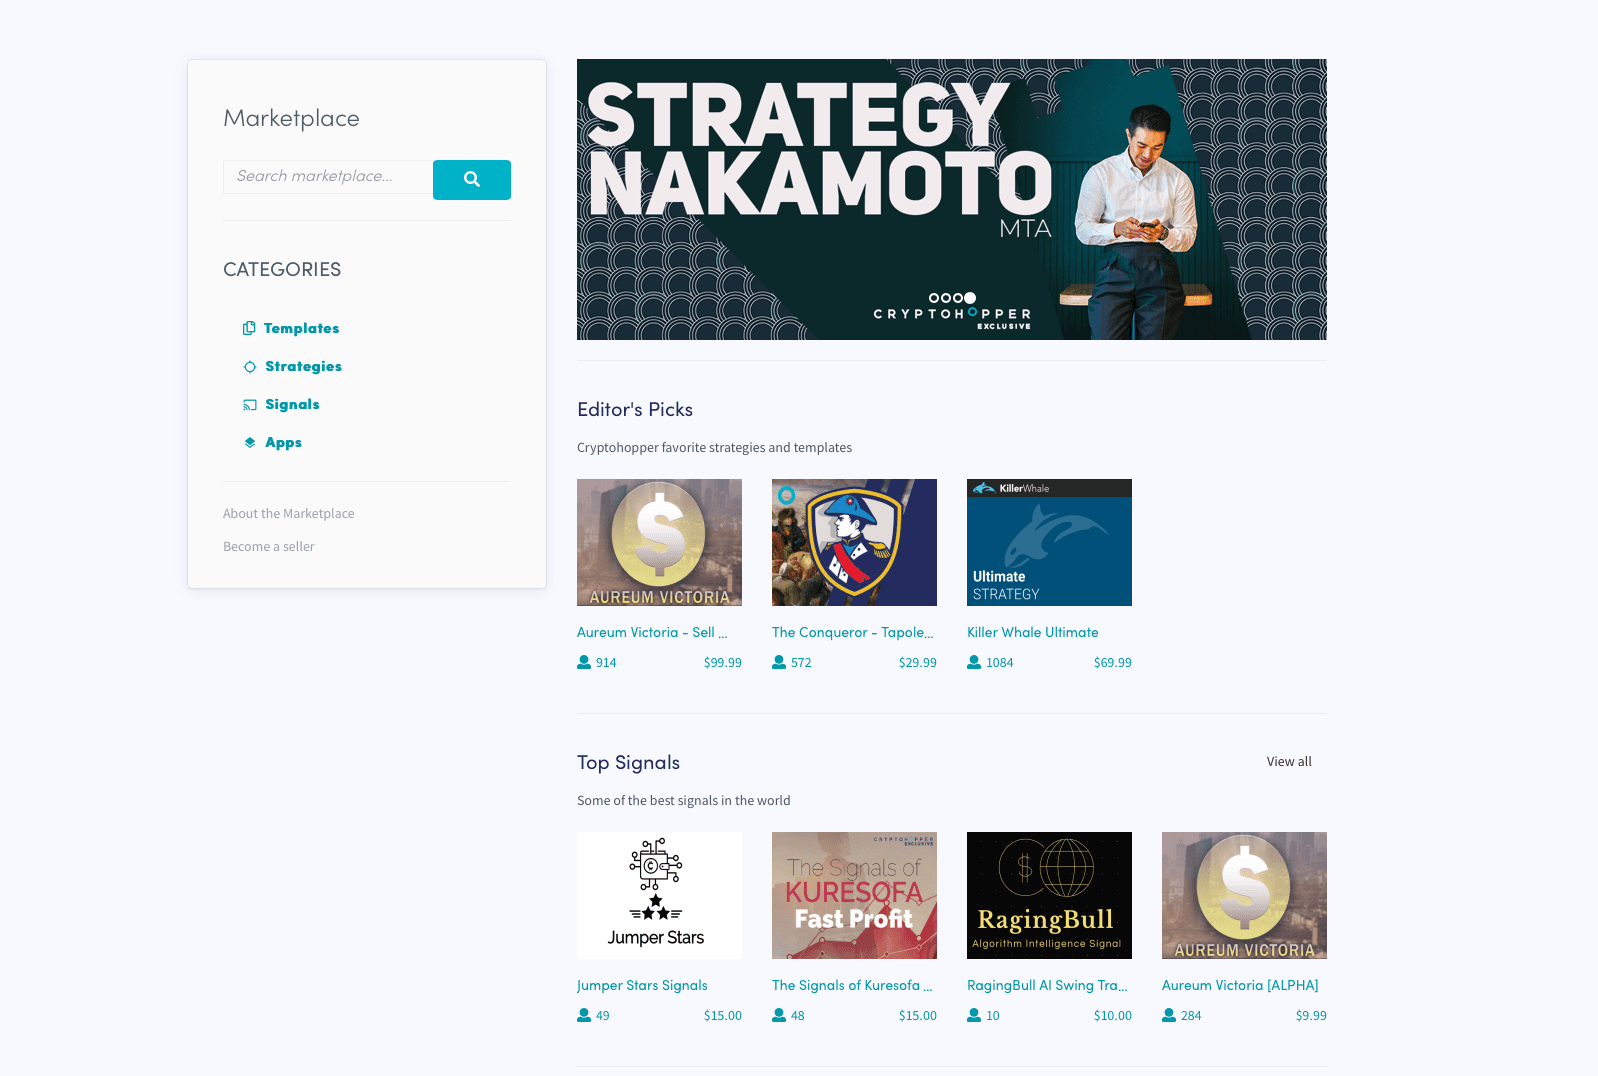This screenshot has width=1598, height=1076.
Task: Select the second carousel dot on banner
Action: coord(946,298)
